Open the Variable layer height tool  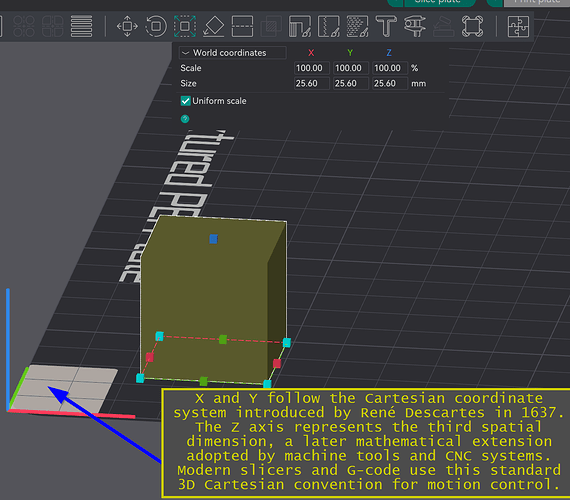(x=81, y=26)
